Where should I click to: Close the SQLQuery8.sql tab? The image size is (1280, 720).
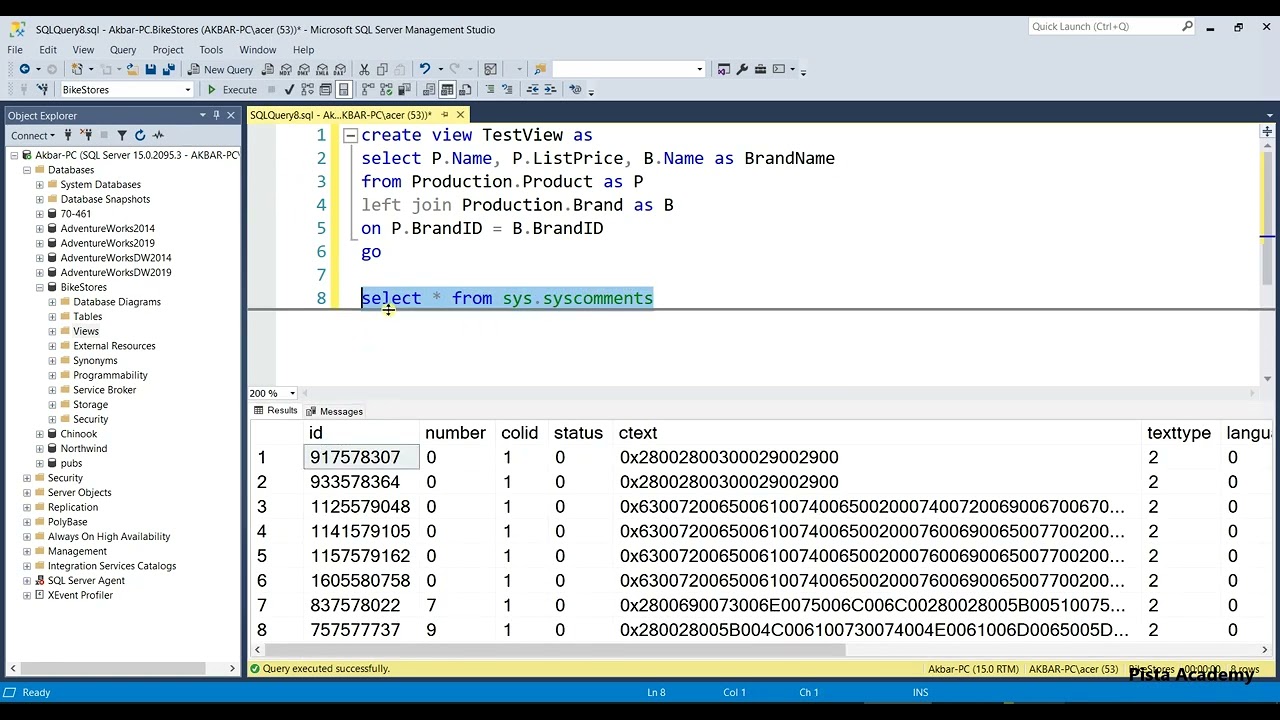pyautogui.click(x=460, y=115)
